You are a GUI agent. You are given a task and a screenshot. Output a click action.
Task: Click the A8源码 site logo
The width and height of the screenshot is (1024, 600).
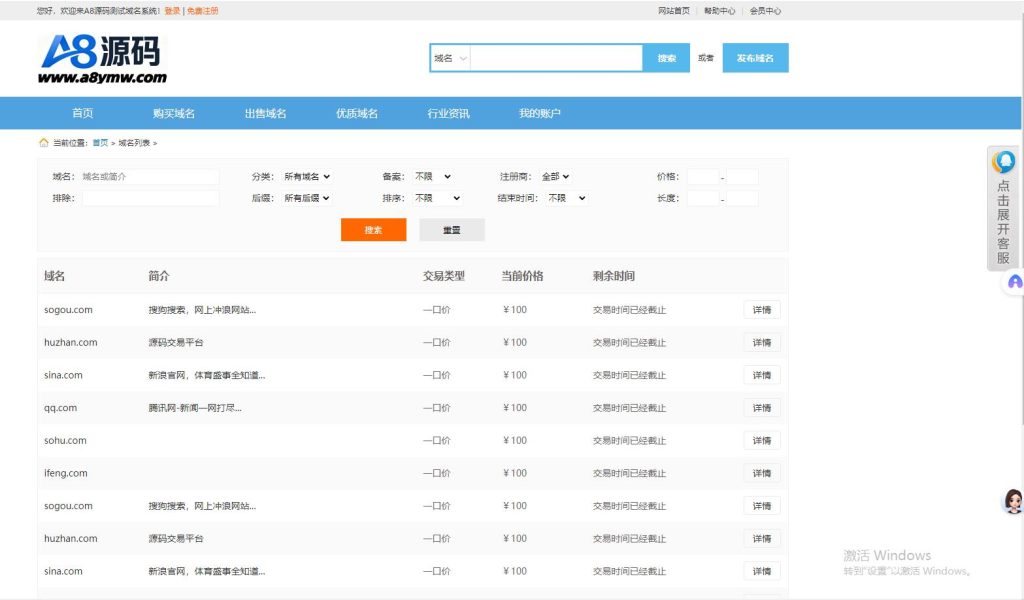point(102,59)
